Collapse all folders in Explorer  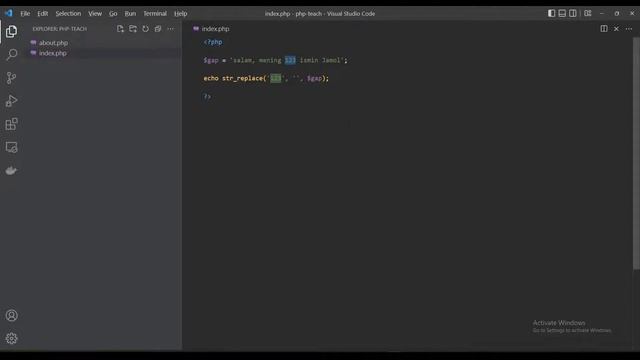pos(158,29)
